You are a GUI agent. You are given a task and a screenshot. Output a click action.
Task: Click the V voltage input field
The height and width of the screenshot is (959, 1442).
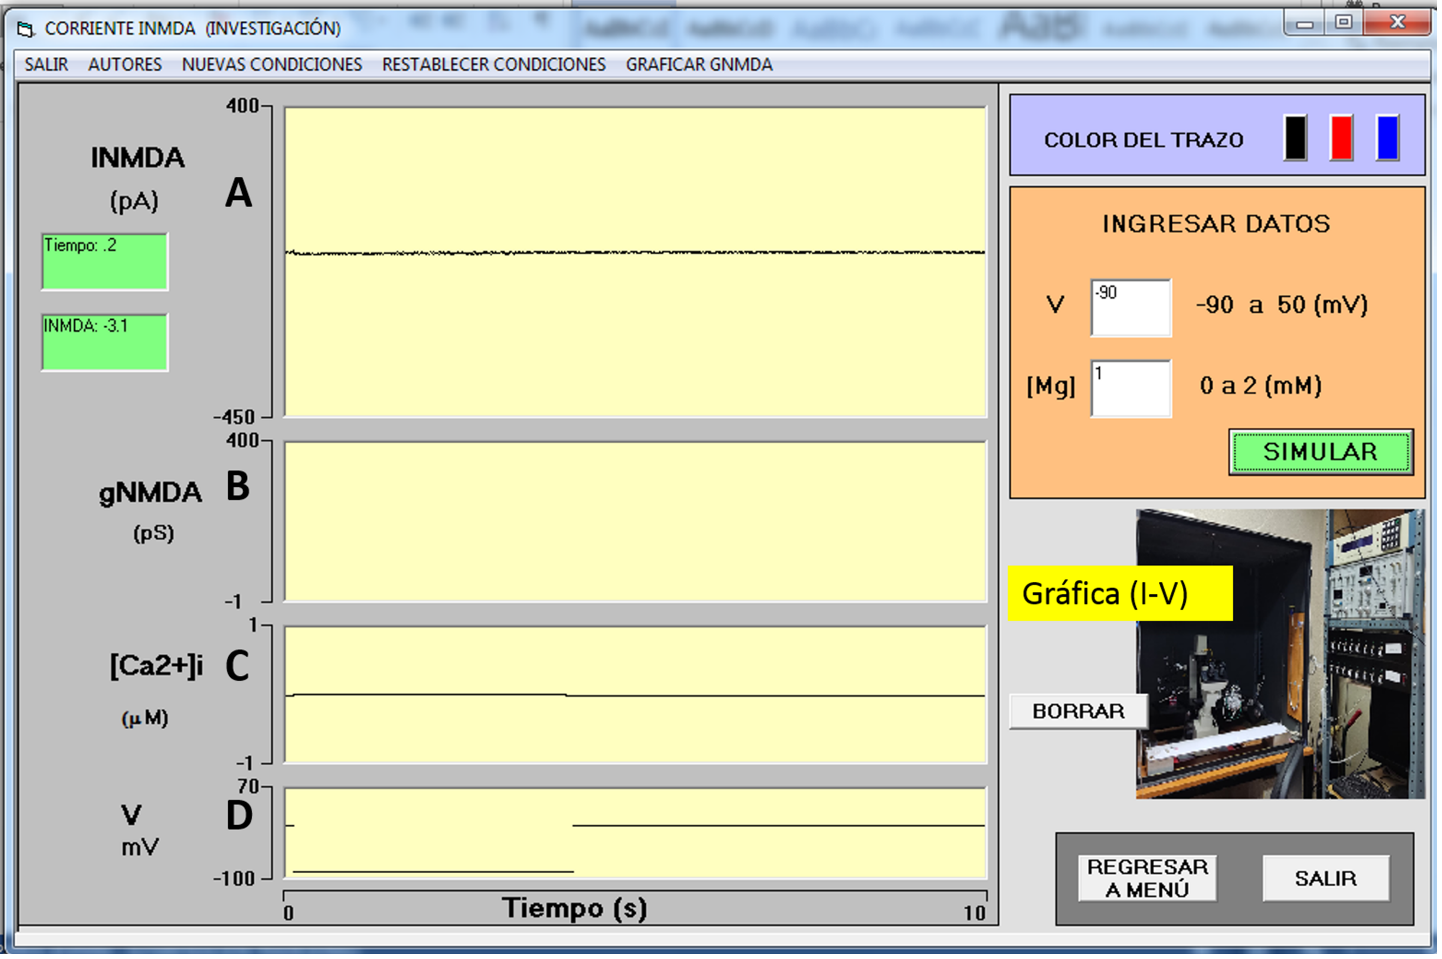[1130, 307]
